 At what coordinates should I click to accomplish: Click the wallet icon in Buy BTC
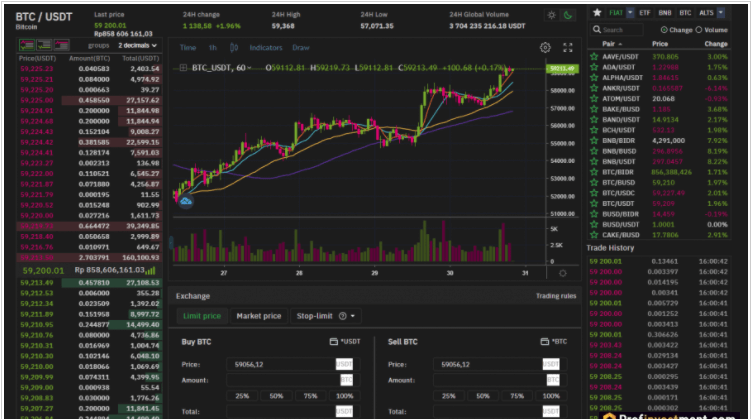[333, 343]
